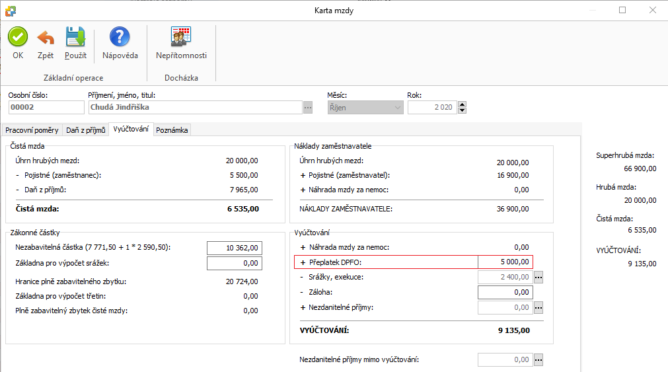The height and width of the screenshot is (372, 668).
Task: Confirm with the green OK icon
Action: (17, 37)
